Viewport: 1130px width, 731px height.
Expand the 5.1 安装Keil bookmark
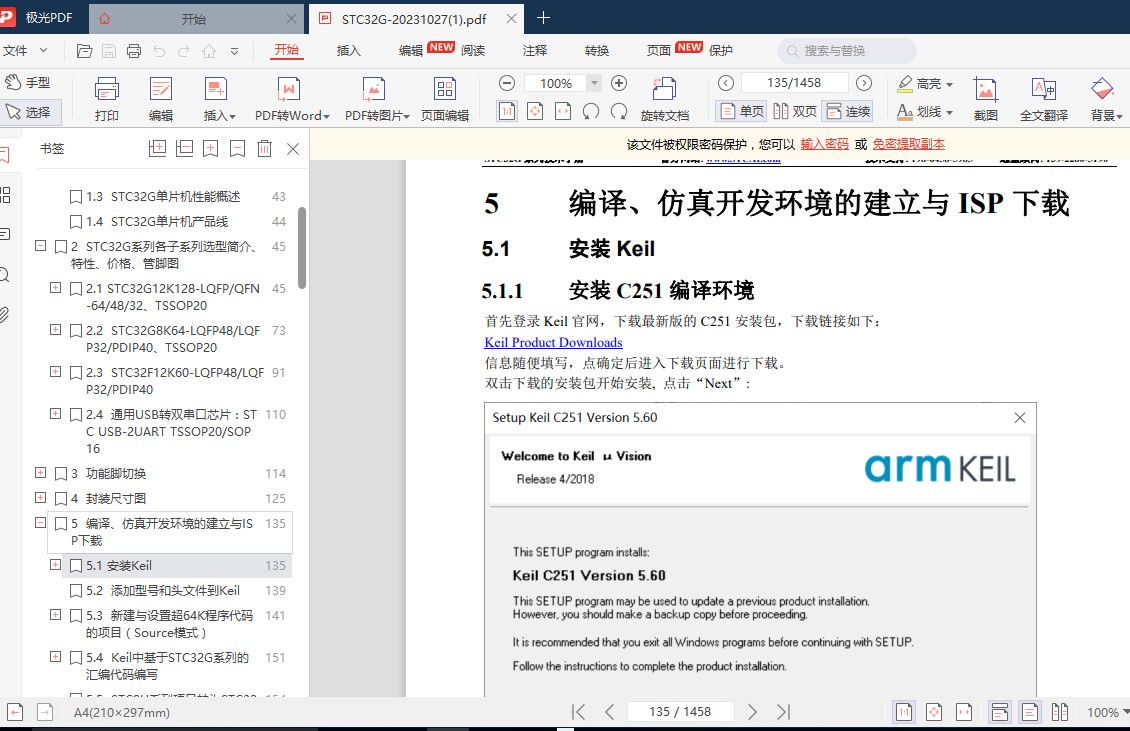pyautogui.click(x=55, y=564)
